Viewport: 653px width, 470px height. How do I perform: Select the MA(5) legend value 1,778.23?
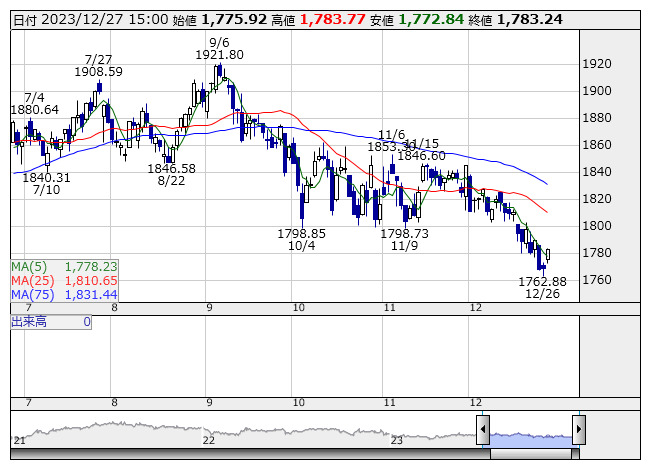point(91,266)
